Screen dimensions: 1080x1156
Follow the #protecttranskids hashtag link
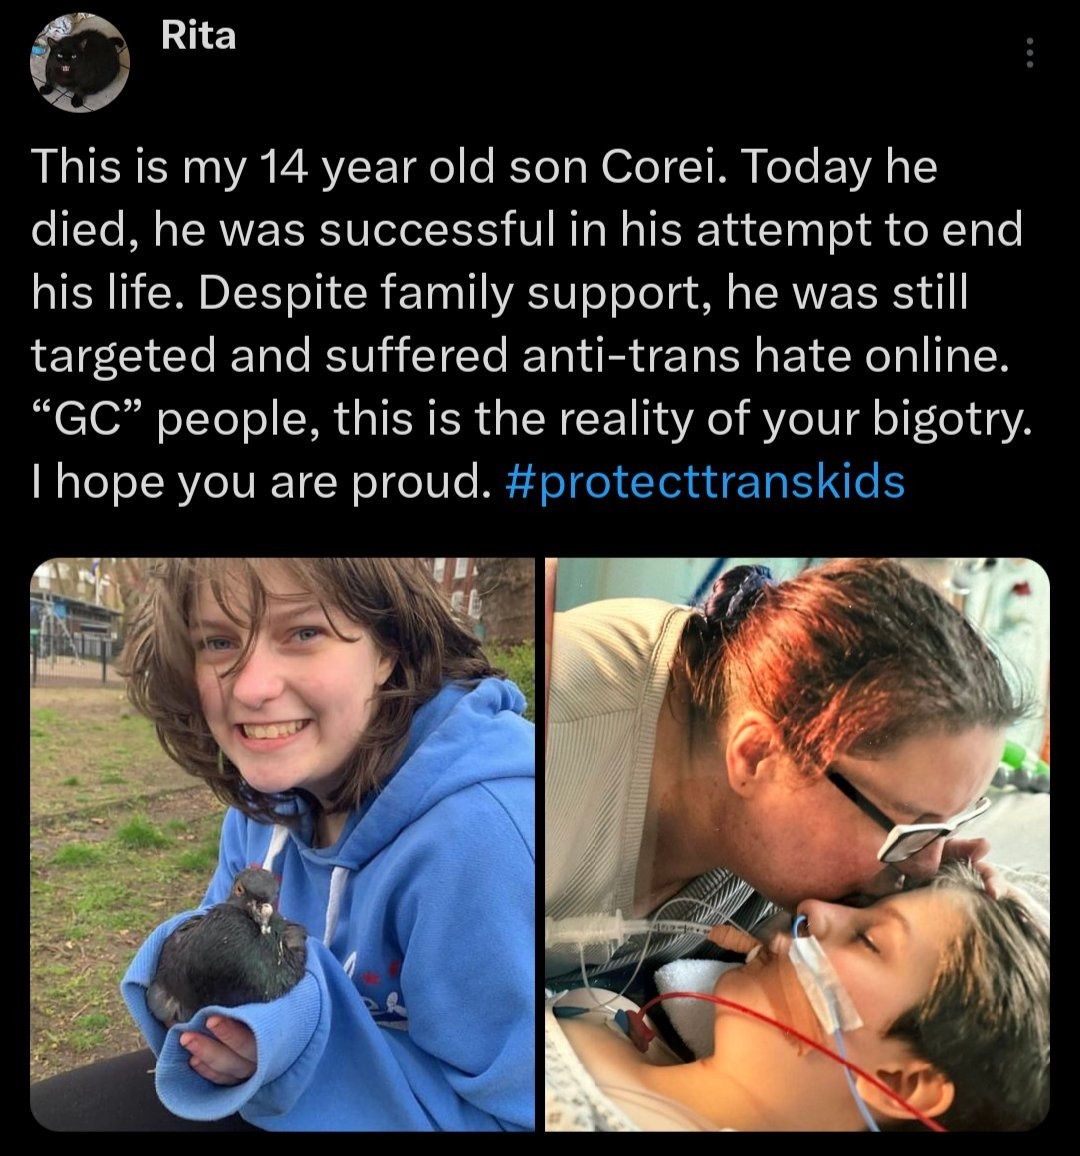(x=706, y=481)
